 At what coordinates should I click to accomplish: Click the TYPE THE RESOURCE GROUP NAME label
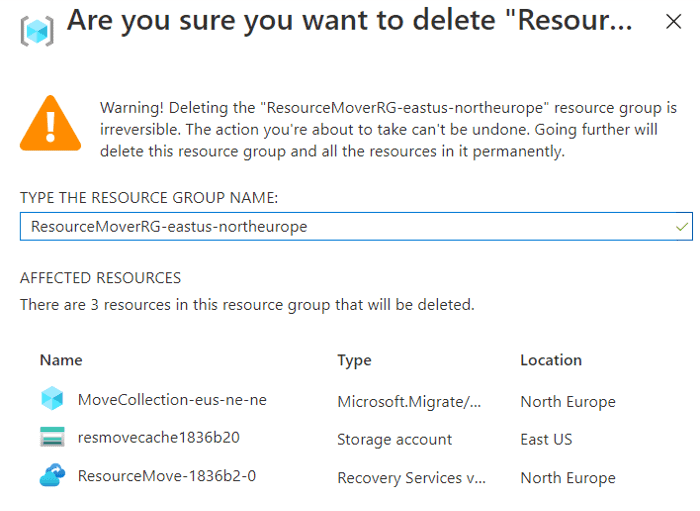[149, 197]
